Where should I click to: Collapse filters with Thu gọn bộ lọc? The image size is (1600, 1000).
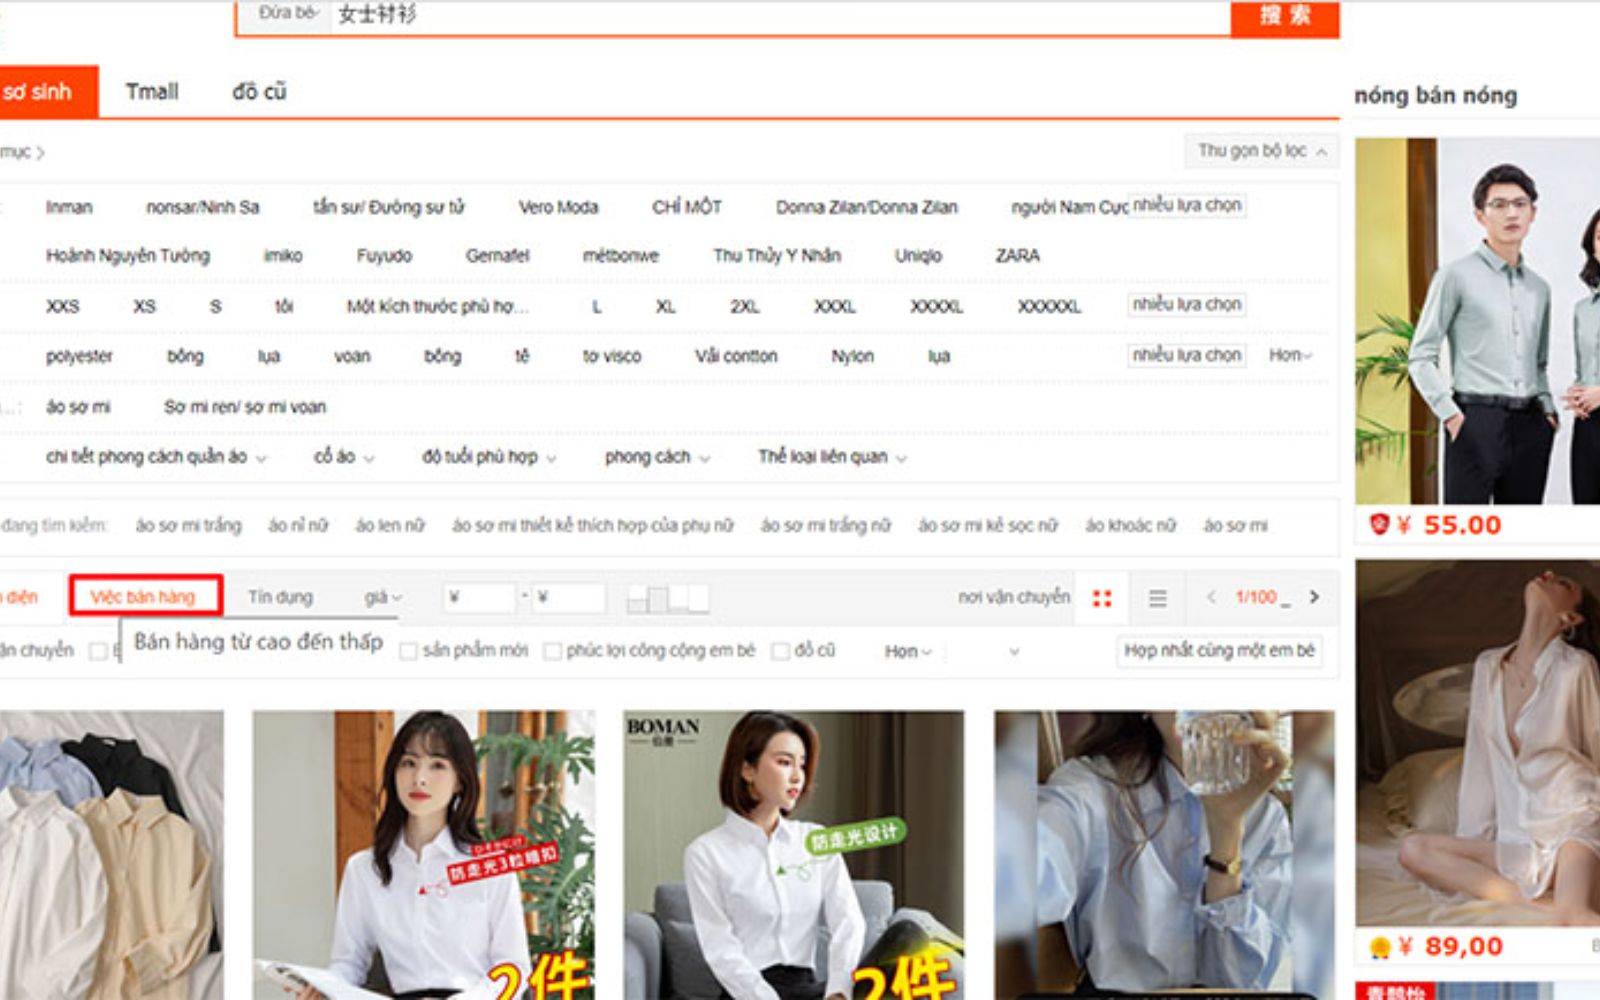[x=1261, y=151]
